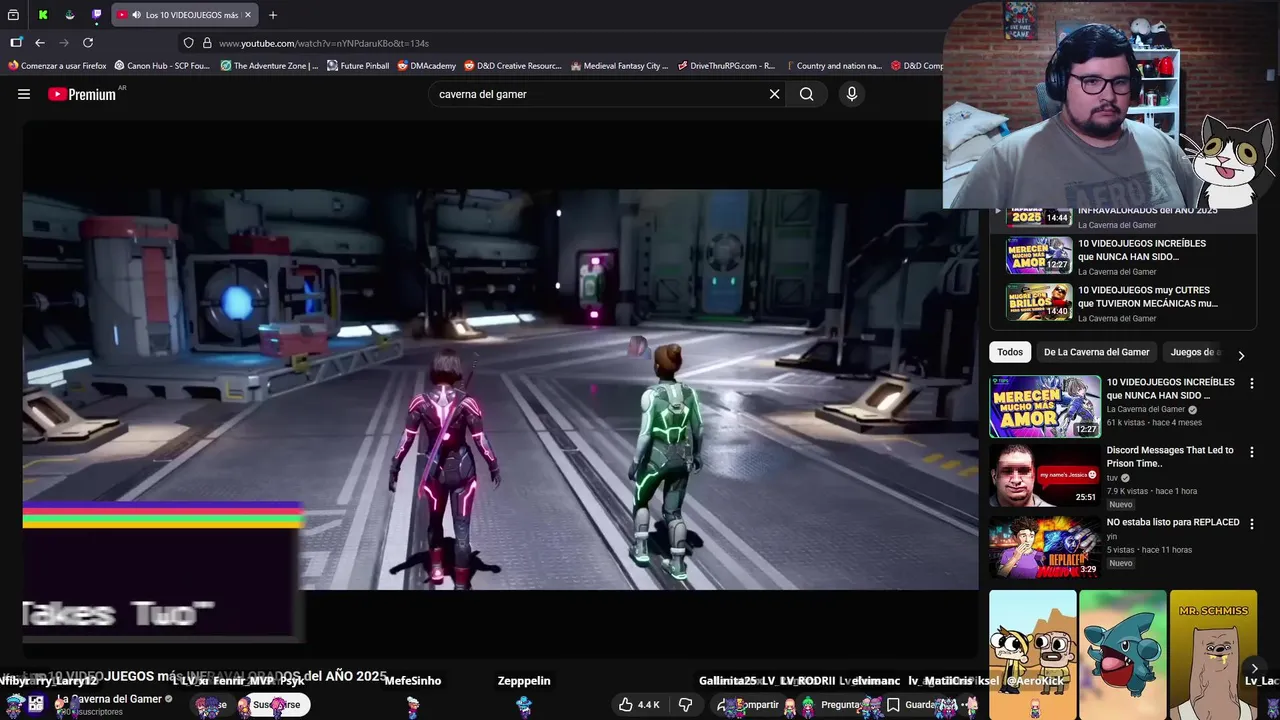
Task: Open options menu for Discord Messages video
Action: [x=1251, y=452]
